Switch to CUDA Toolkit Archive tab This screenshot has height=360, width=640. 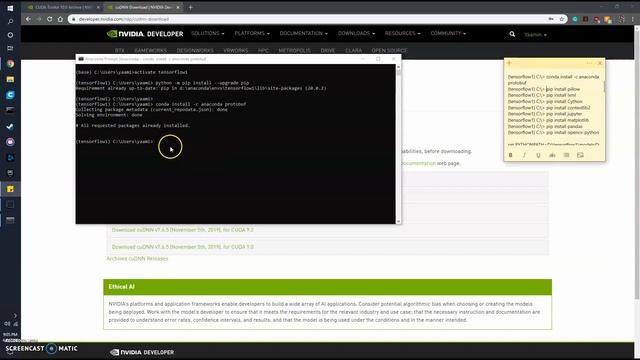[x=63, y=7]
